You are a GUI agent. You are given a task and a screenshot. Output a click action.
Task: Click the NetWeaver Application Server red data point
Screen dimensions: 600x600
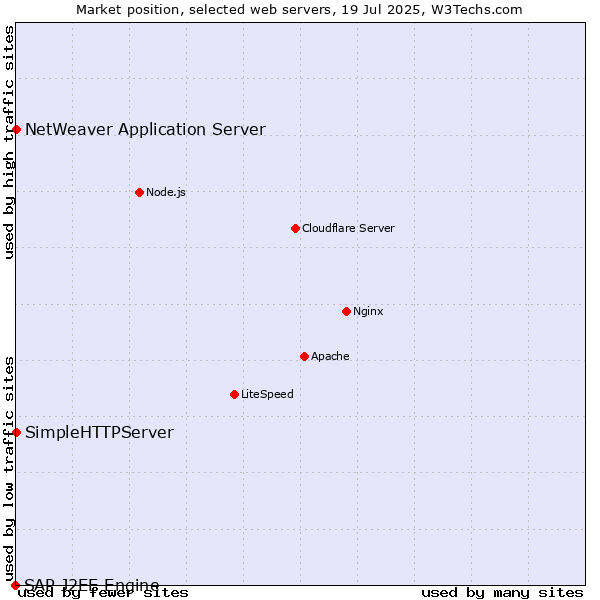coord(16,130)
